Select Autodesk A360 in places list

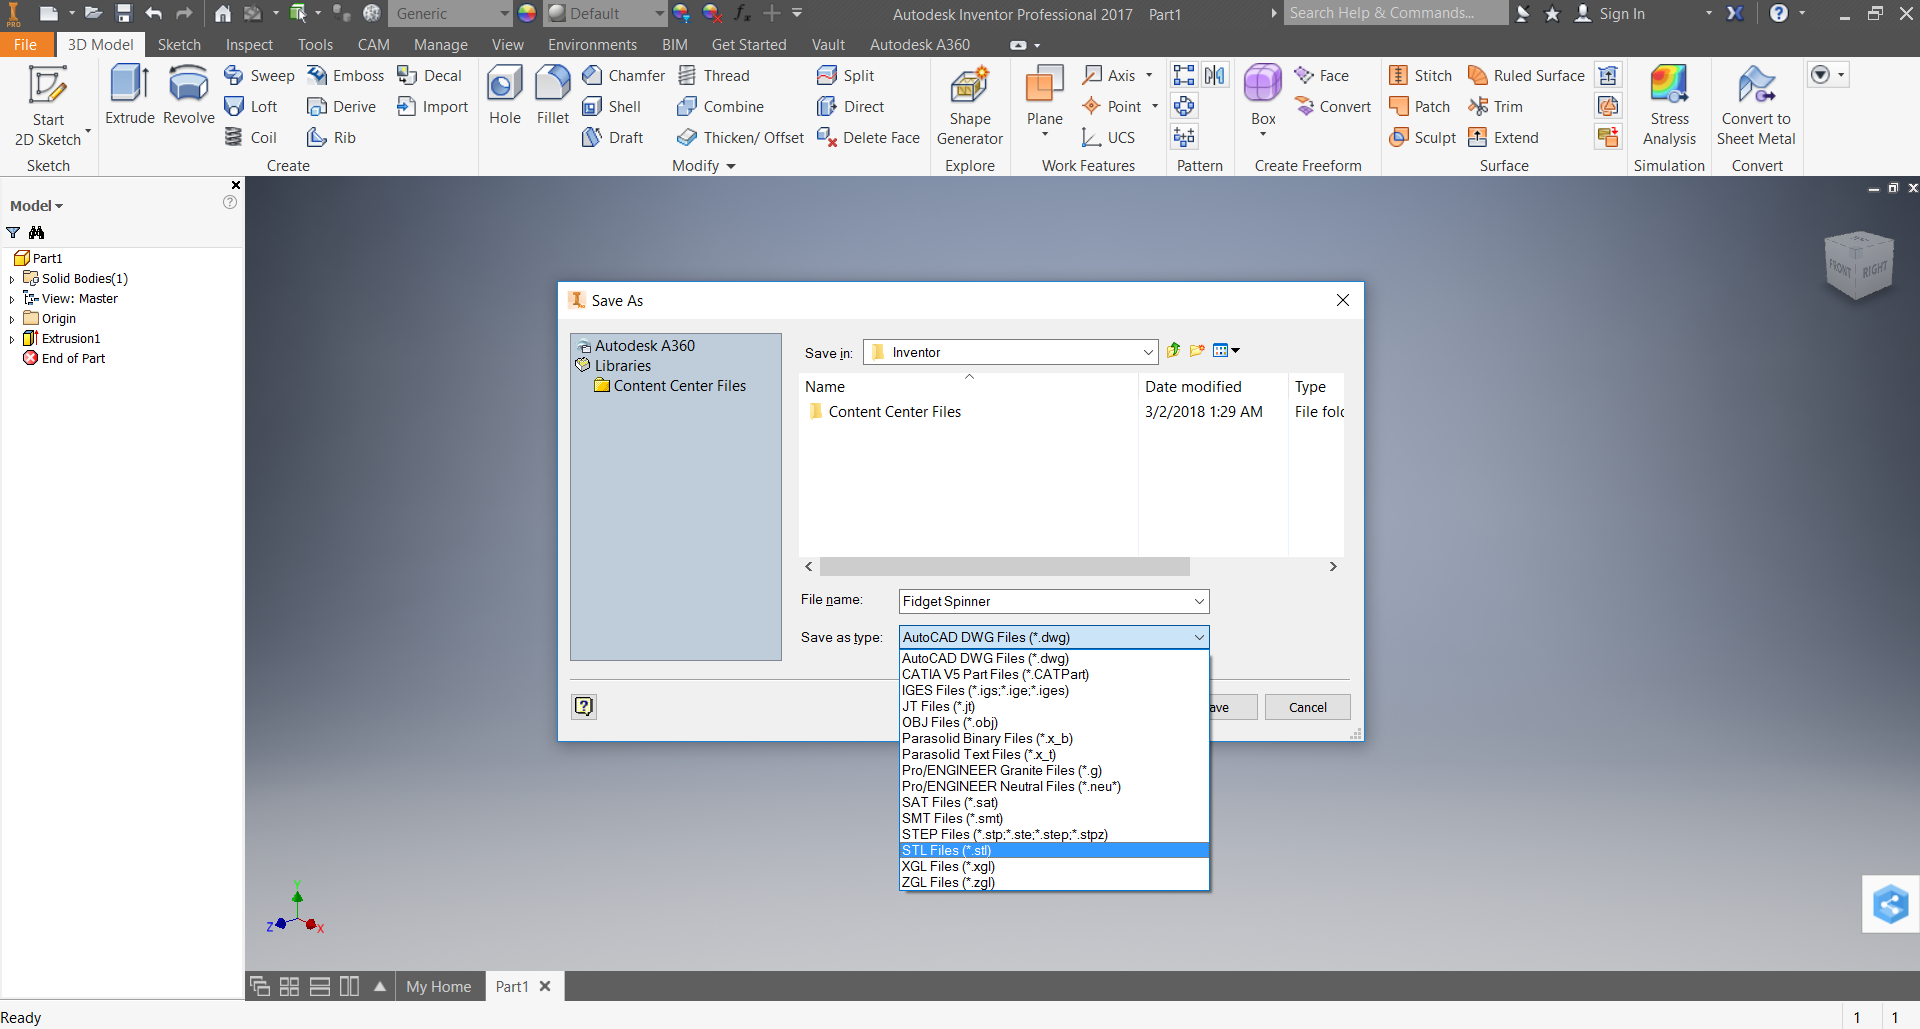click(635, 346)
